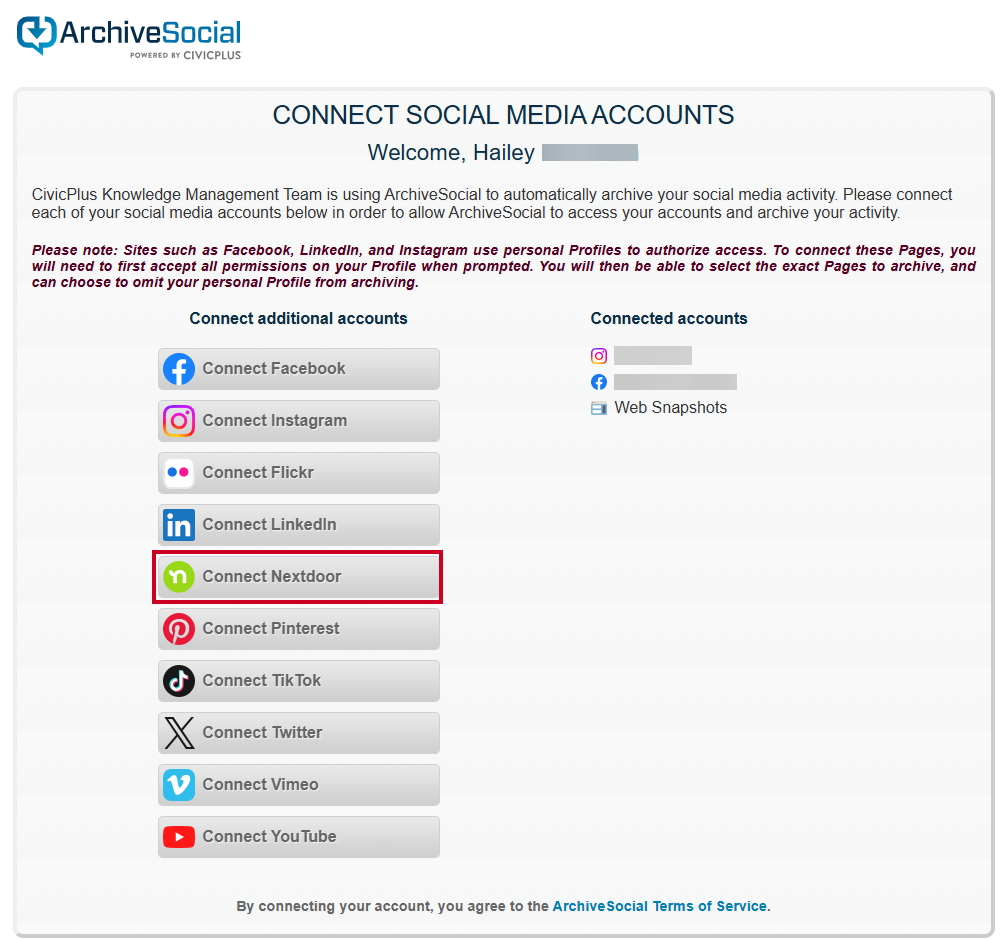1003x939 pixels.
Task: Choose the Connect Pinterest label
Action: click(271, 628)
